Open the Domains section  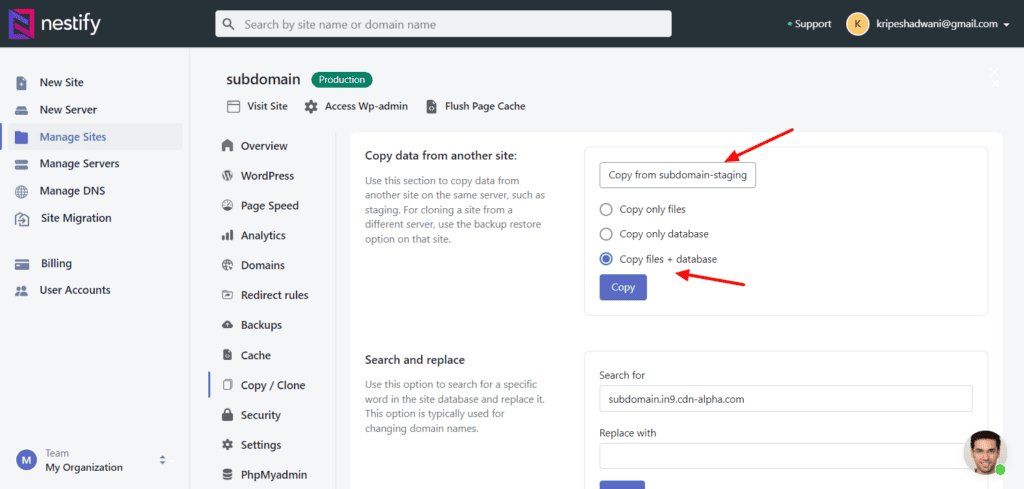tap(263, 266)
